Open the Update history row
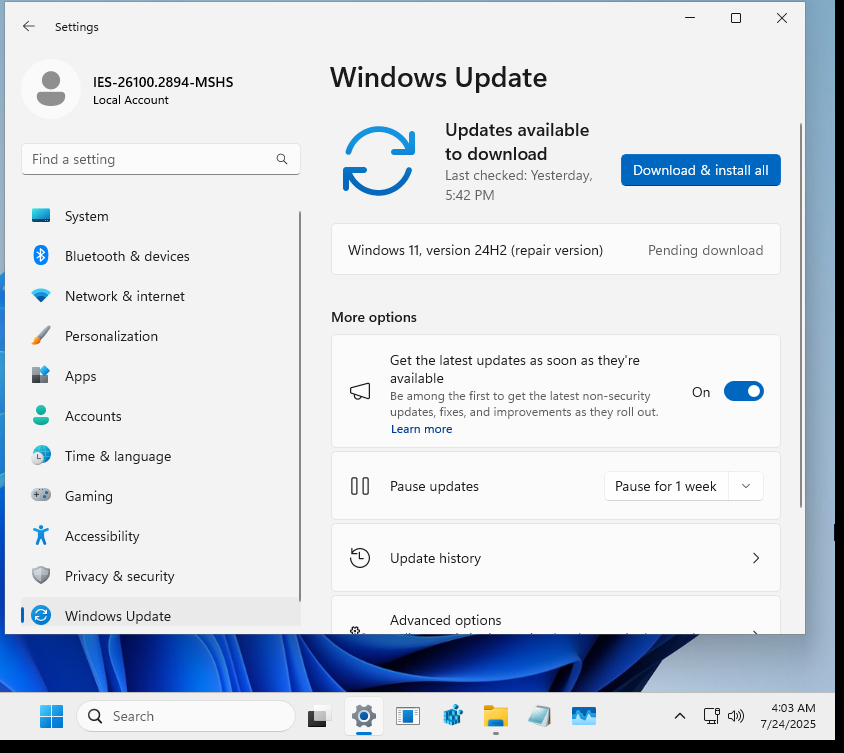The image size is (844, 753). pos(555,558)
